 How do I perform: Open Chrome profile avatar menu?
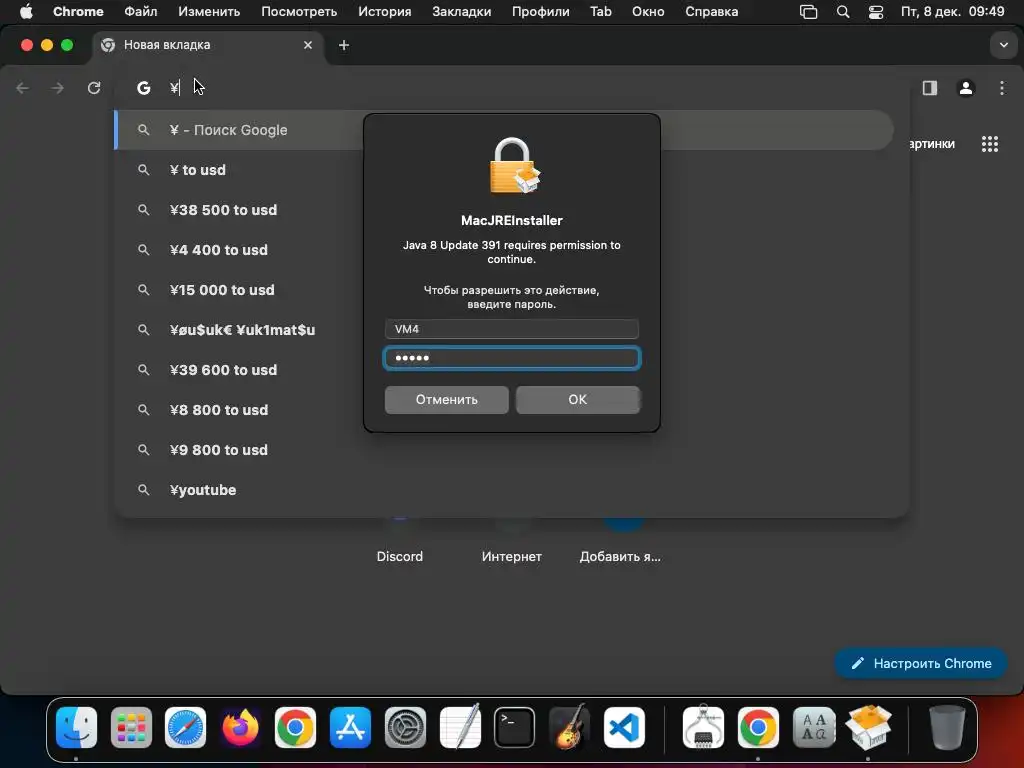tap(966, 88)
